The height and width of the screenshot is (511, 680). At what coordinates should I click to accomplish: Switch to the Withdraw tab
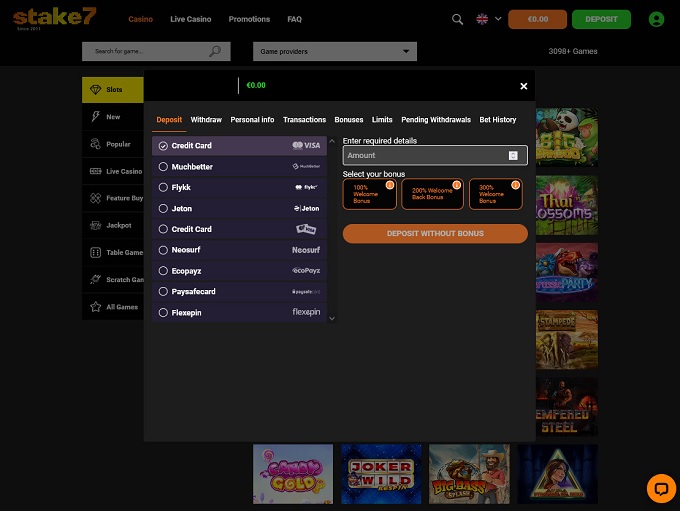[x=206, y=120]
